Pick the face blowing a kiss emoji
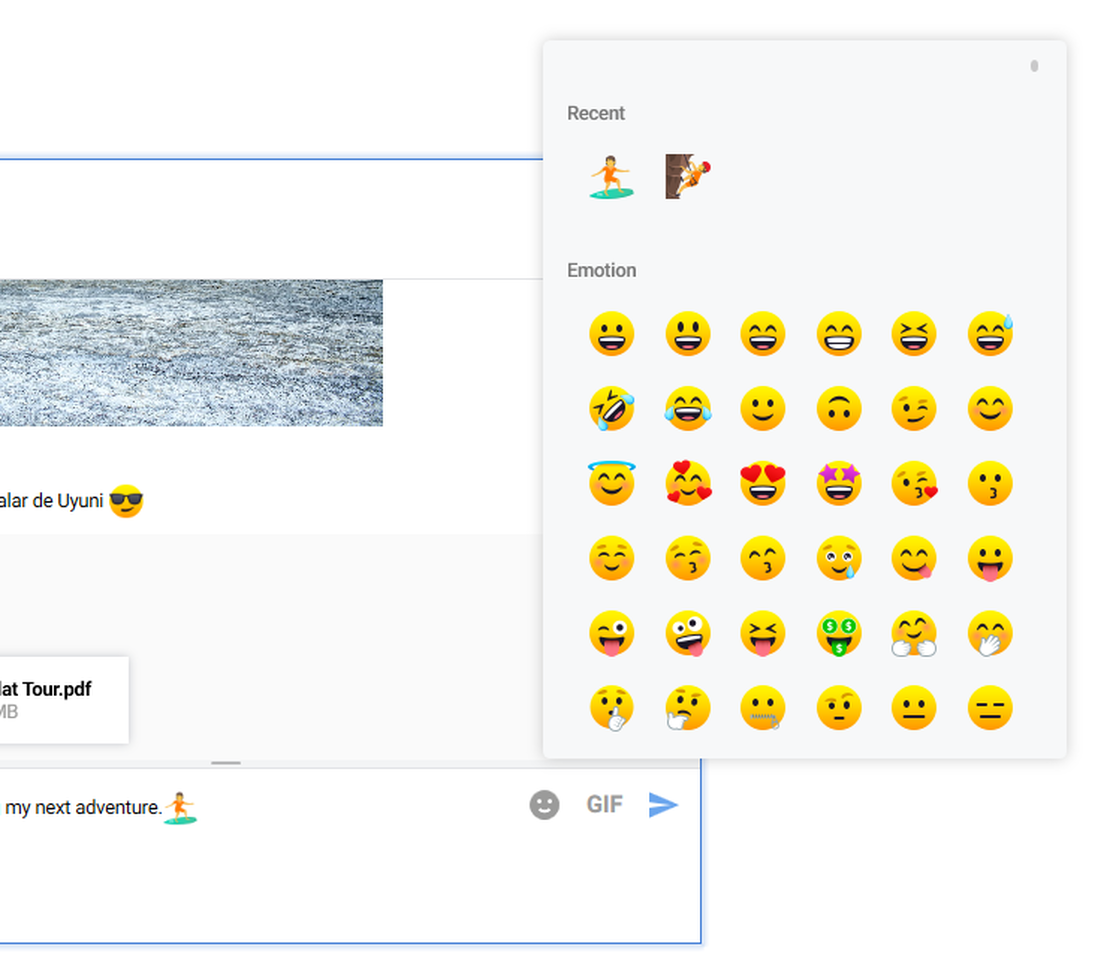The width and height of the screenshot is (1110, 962). click(x=914, y=483)
